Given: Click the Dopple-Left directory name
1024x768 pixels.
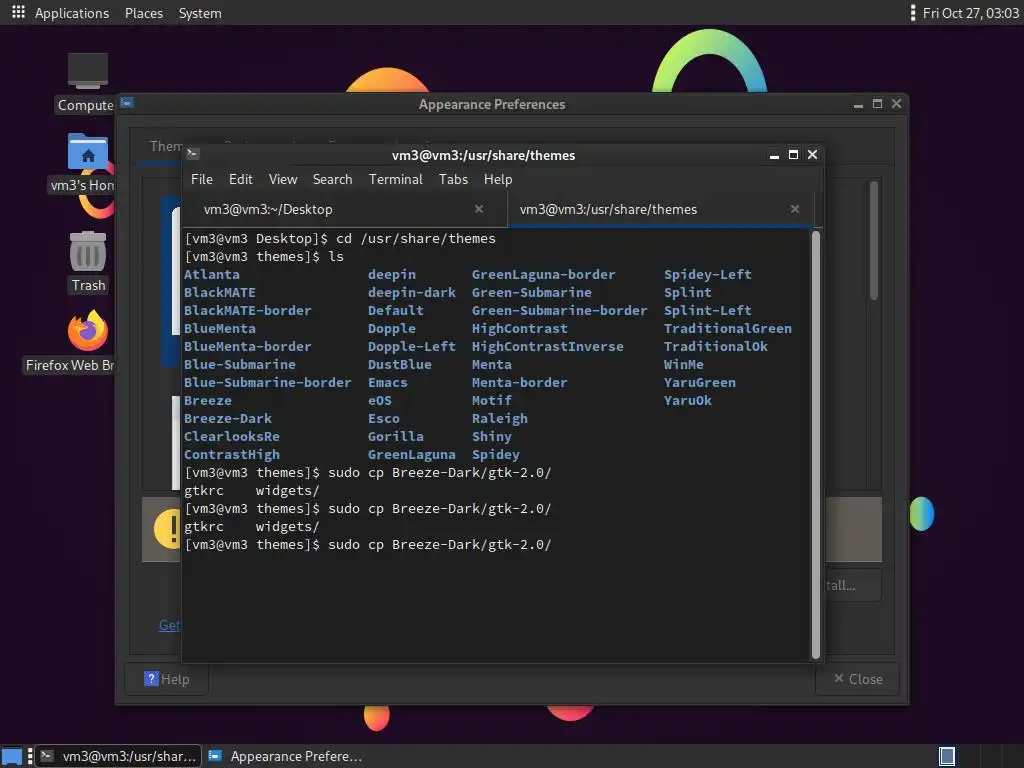Looking at the screenshot, I should [411, 347].
